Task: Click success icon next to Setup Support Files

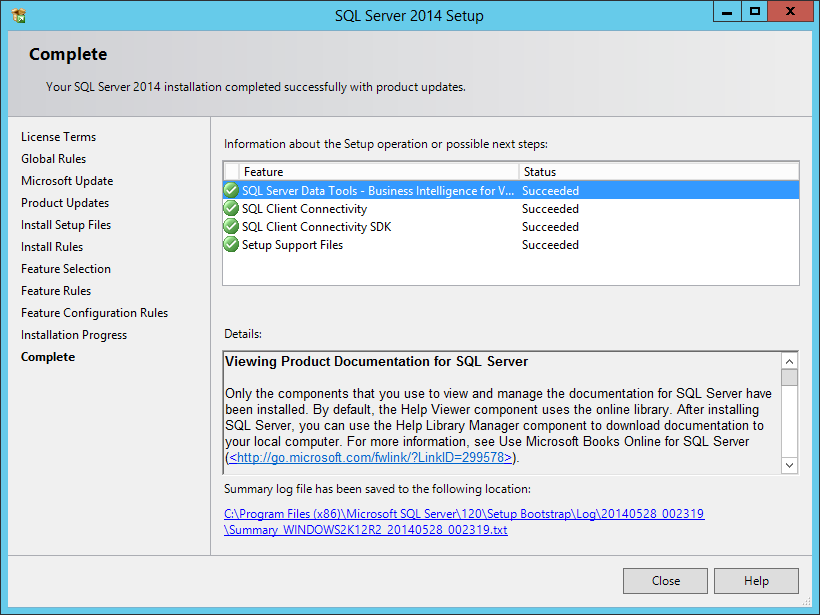Action: coord(230,244)
